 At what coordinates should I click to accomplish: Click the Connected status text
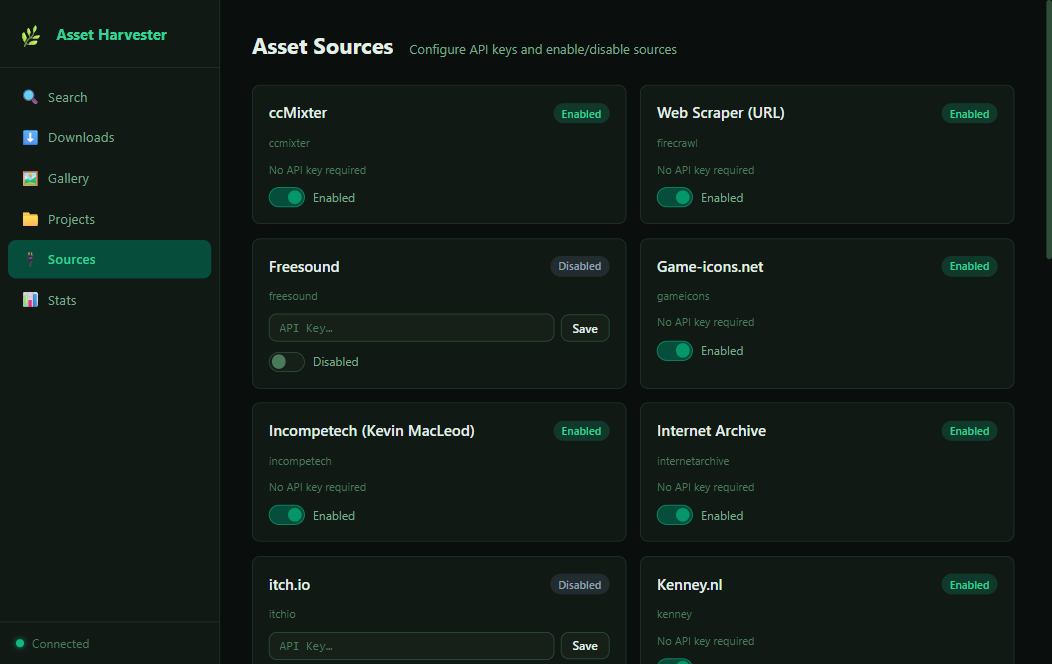[x=60, y=644]
